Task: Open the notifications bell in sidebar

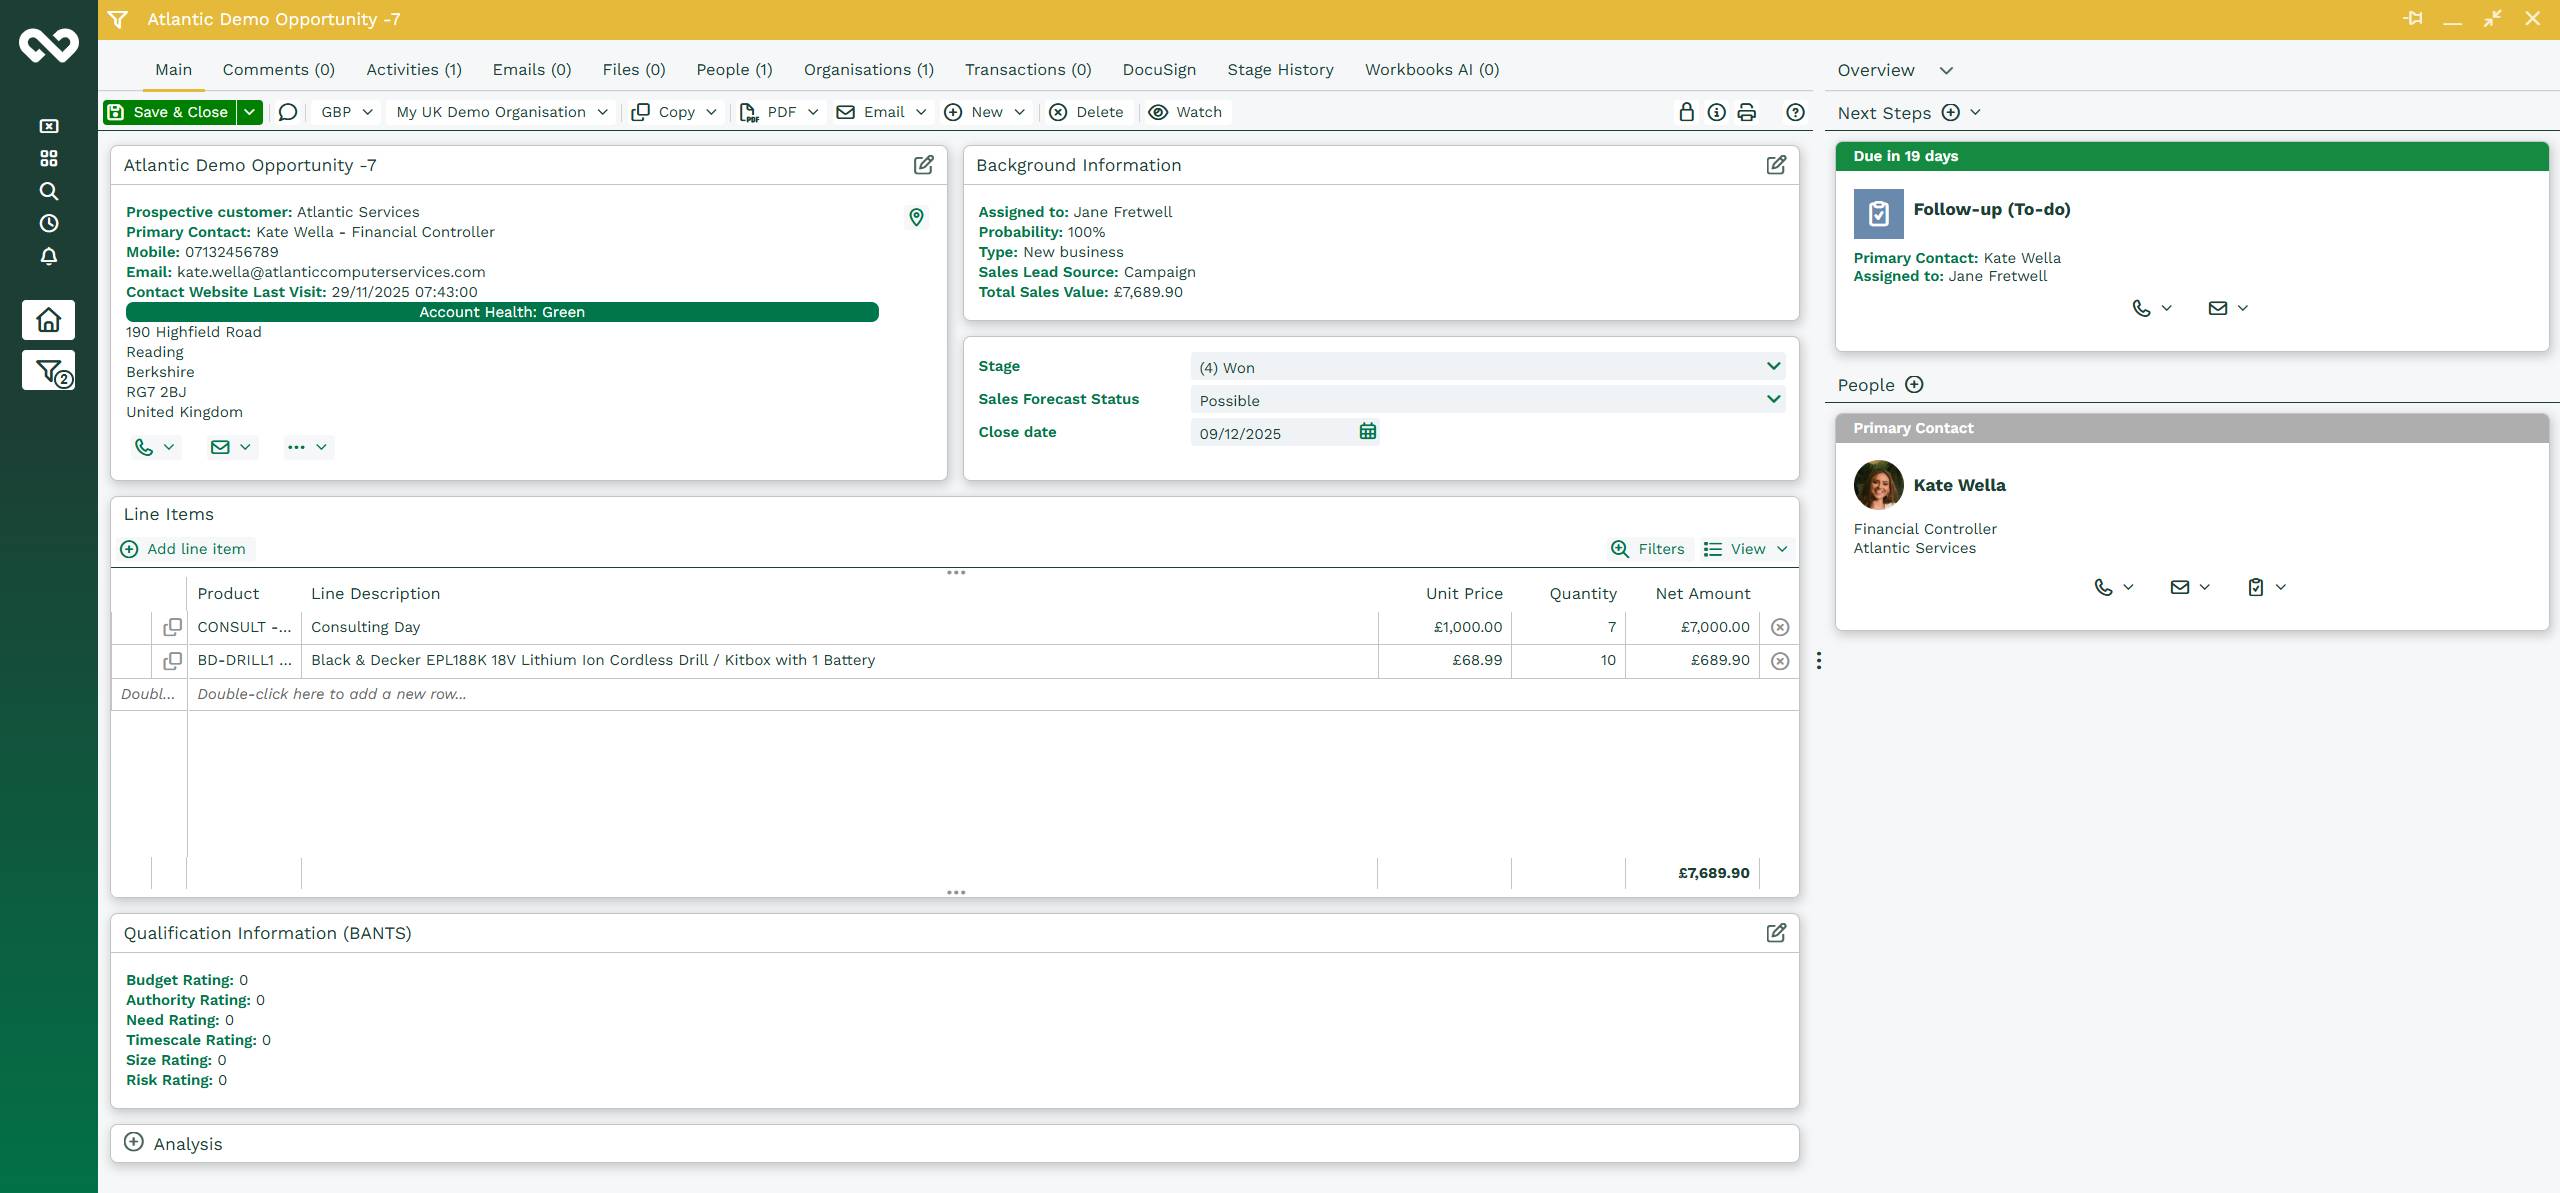Action: coord(48,256)
